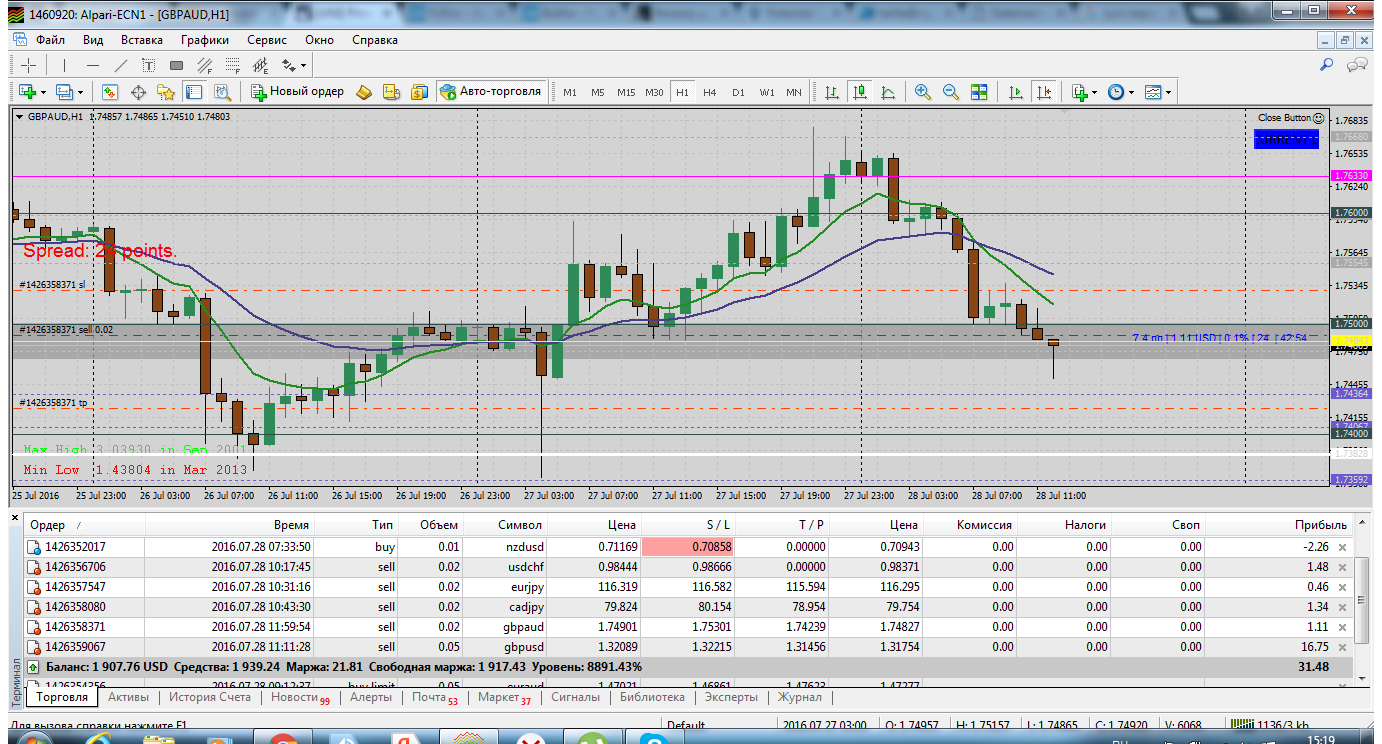This screenshot has height=744, width=1382.
Task: Zoom out of the chart
Action: pyautogui.click(x=951, y=92)
